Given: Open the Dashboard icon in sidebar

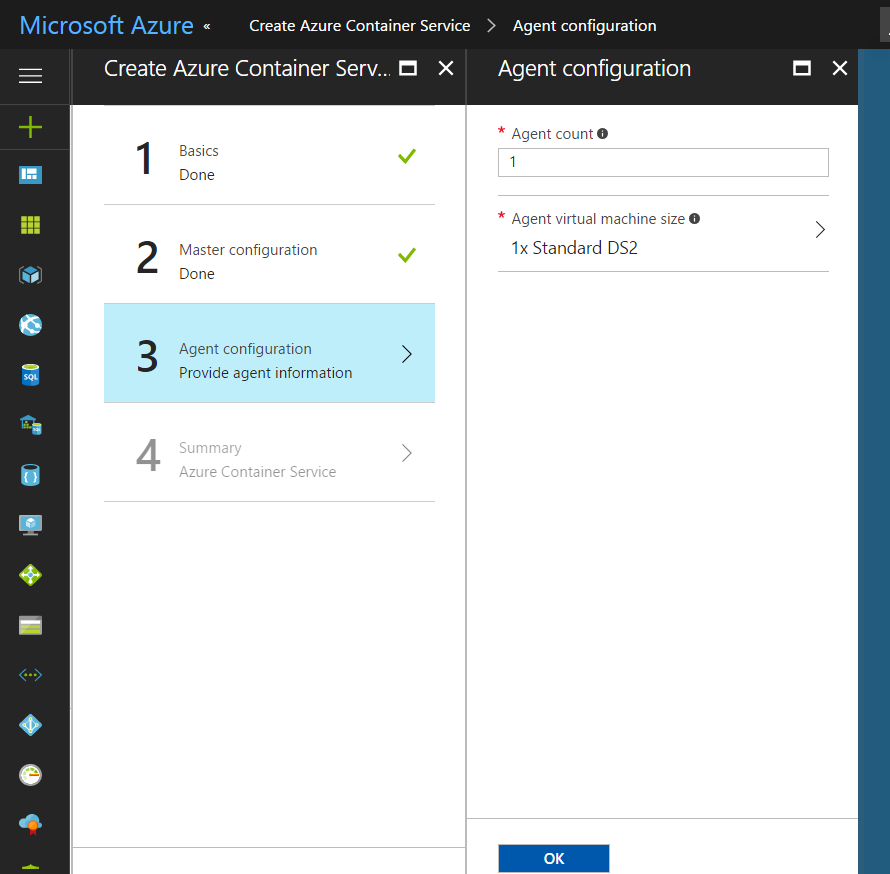Looking at the screenshot, I should (x=31, y=175).
